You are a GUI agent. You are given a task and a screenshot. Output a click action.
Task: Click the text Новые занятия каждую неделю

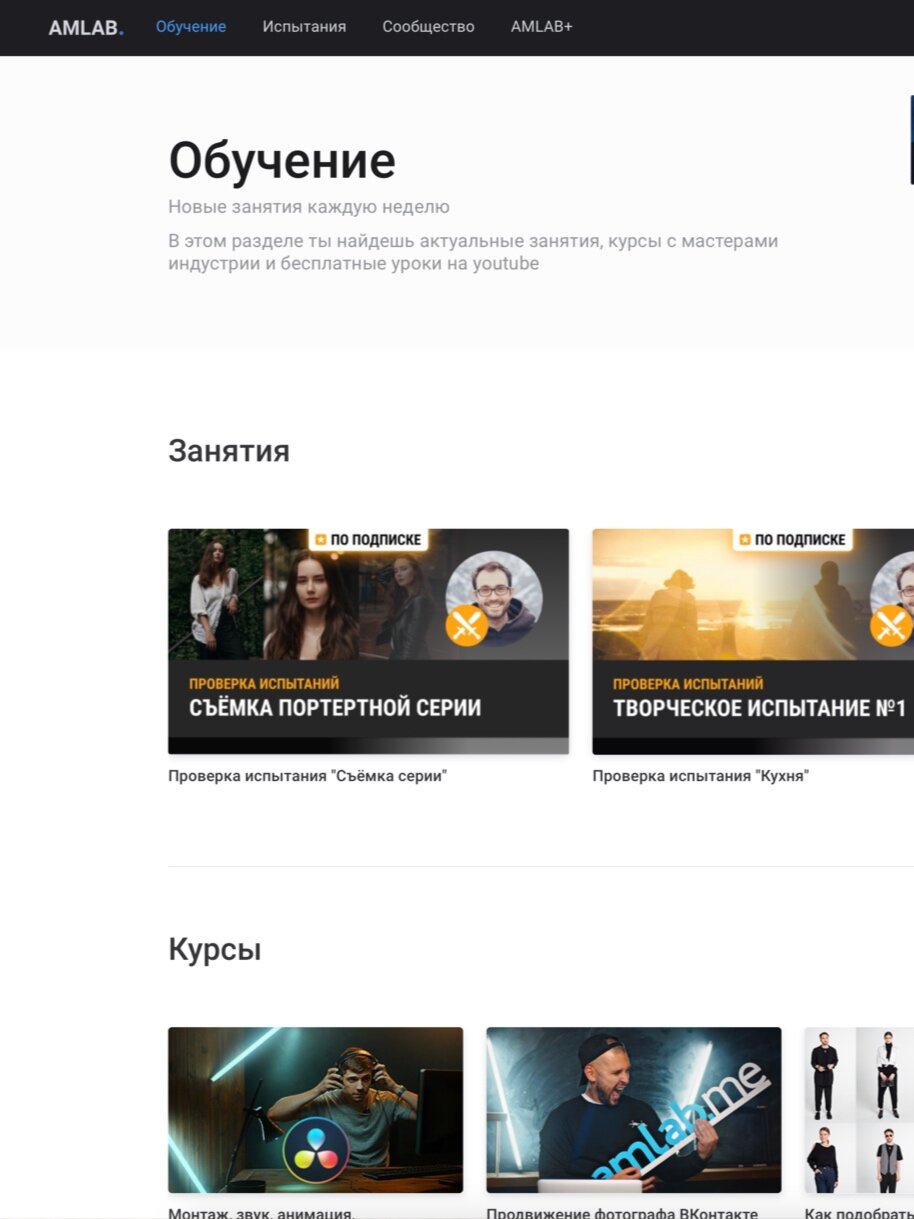coord(309,207)
